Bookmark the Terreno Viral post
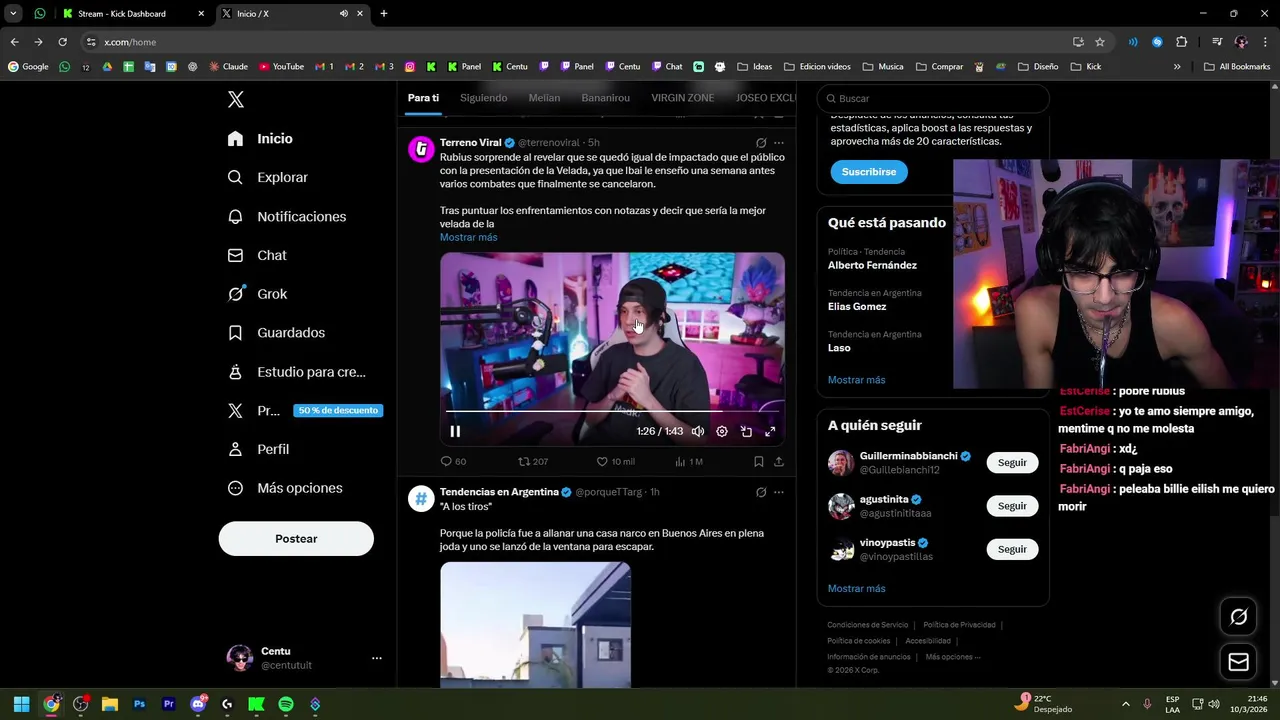 759,461
